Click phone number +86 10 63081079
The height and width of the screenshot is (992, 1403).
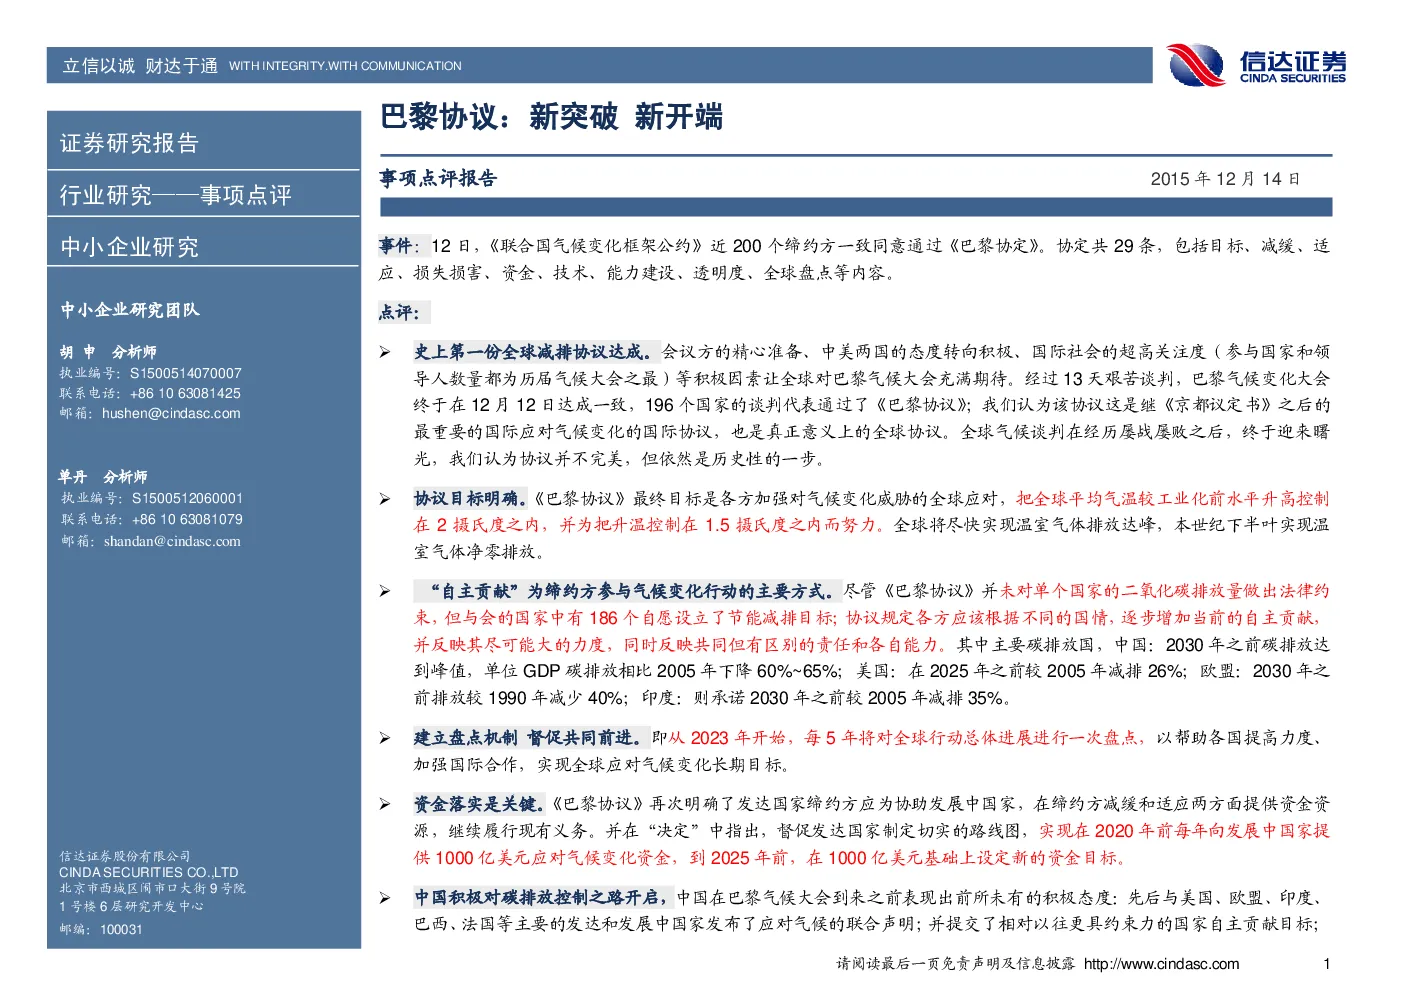(x=187, y=519)
